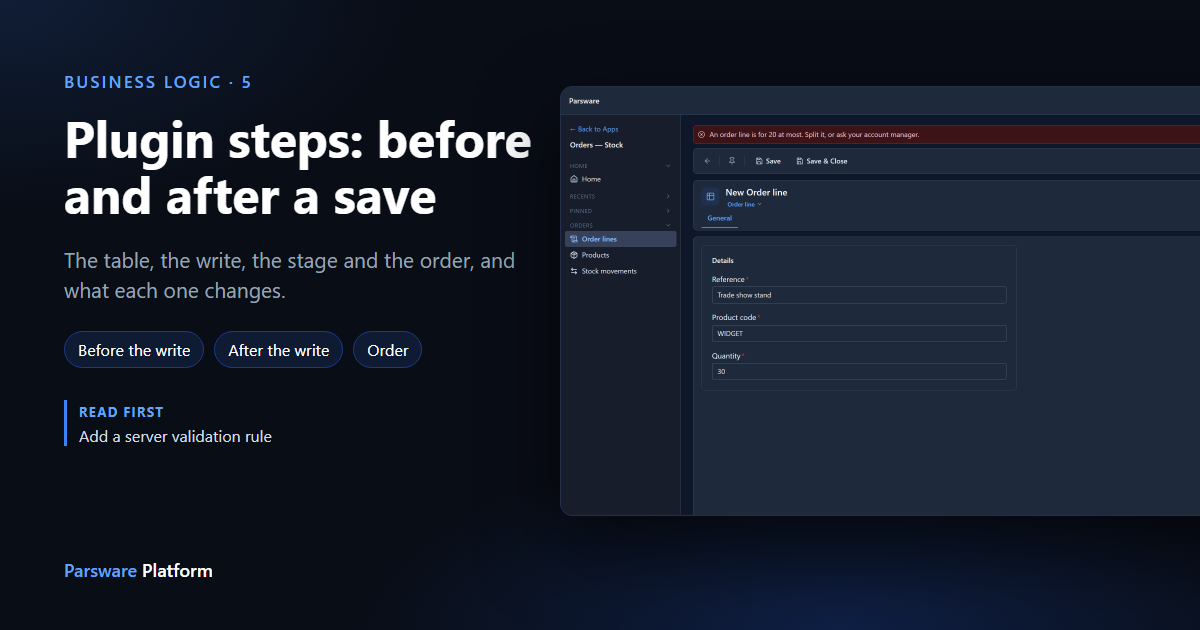The image size is (1200, 630).
Task: Click the Save button
Action: [768, 161]
